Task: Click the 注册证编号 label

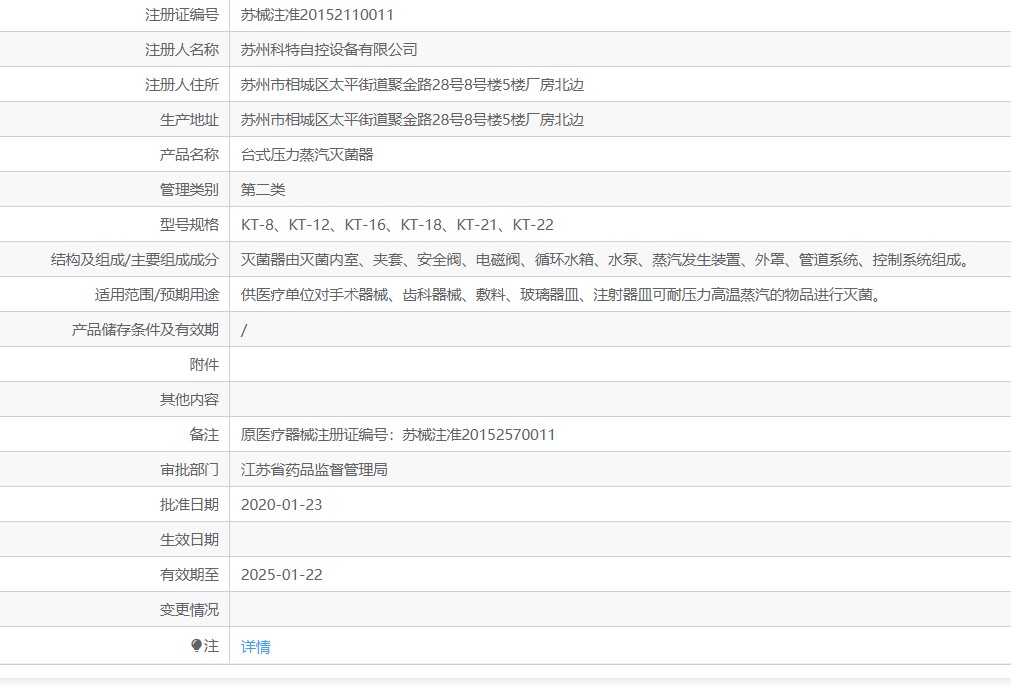Action: coord(182,15)
